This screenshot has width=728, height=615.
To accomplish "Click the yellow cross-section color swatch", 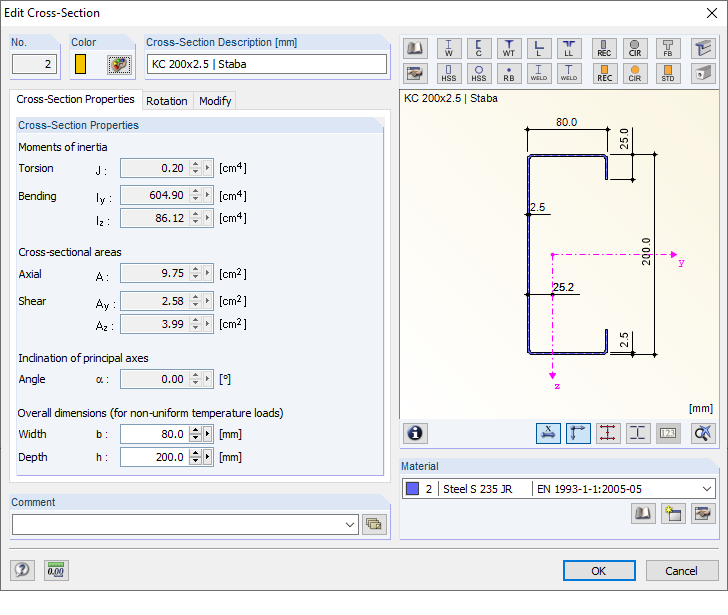I will [80, 64].
